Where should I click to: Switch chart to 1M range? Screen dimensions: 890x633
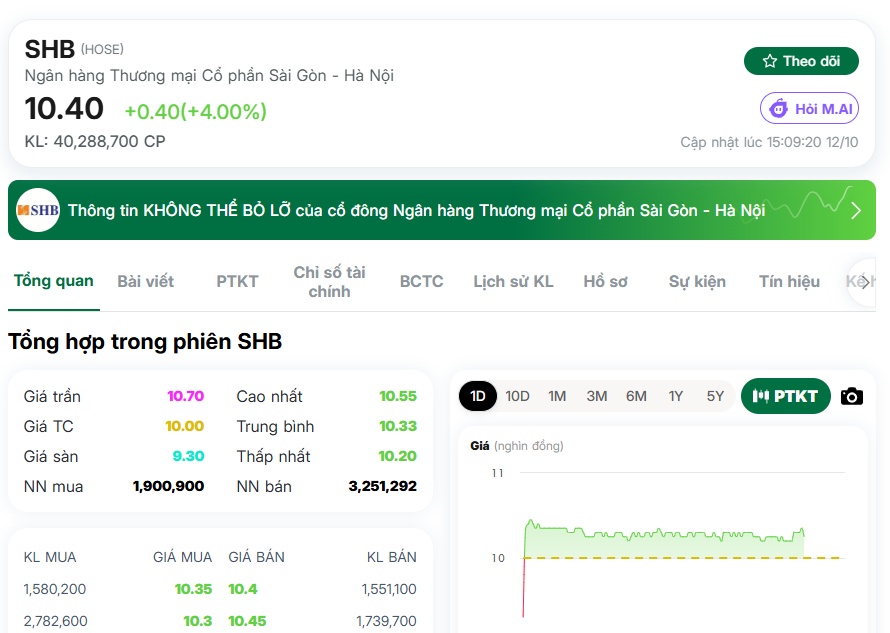tap(557, 396)
